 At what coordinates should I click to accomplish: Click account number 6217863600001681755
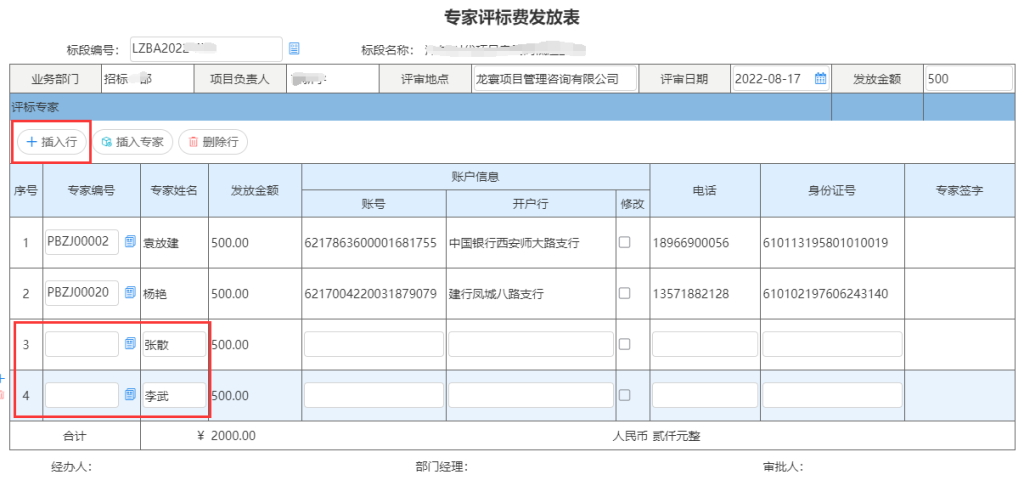click(x=370, y=243)
